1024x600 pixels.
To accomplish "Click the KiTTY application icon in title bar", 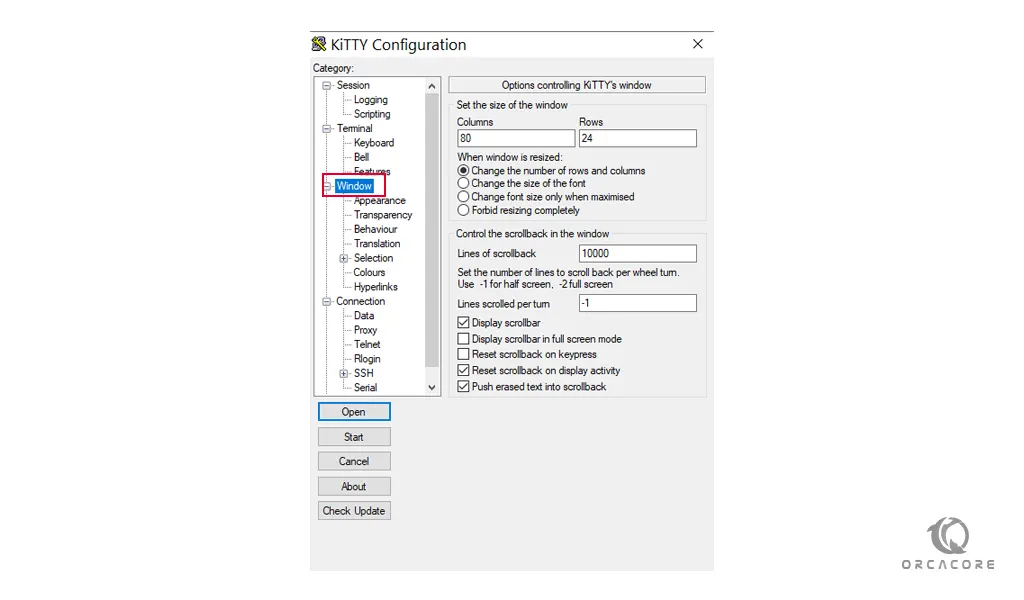I will [x=319, y=44].
